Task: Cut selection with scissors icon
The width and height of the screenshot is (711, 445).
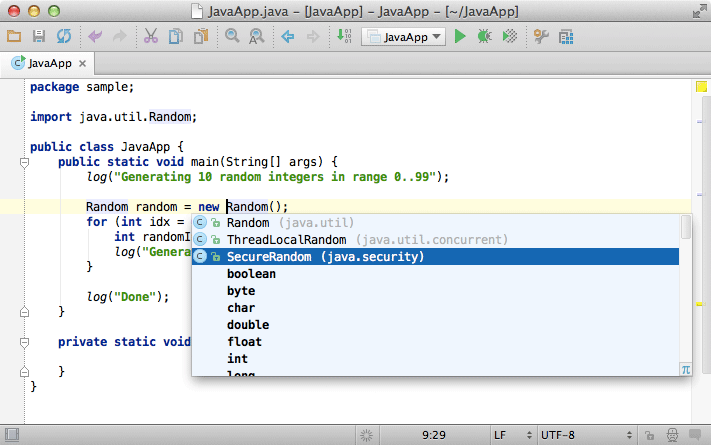Action: click(x=151, y=36)
